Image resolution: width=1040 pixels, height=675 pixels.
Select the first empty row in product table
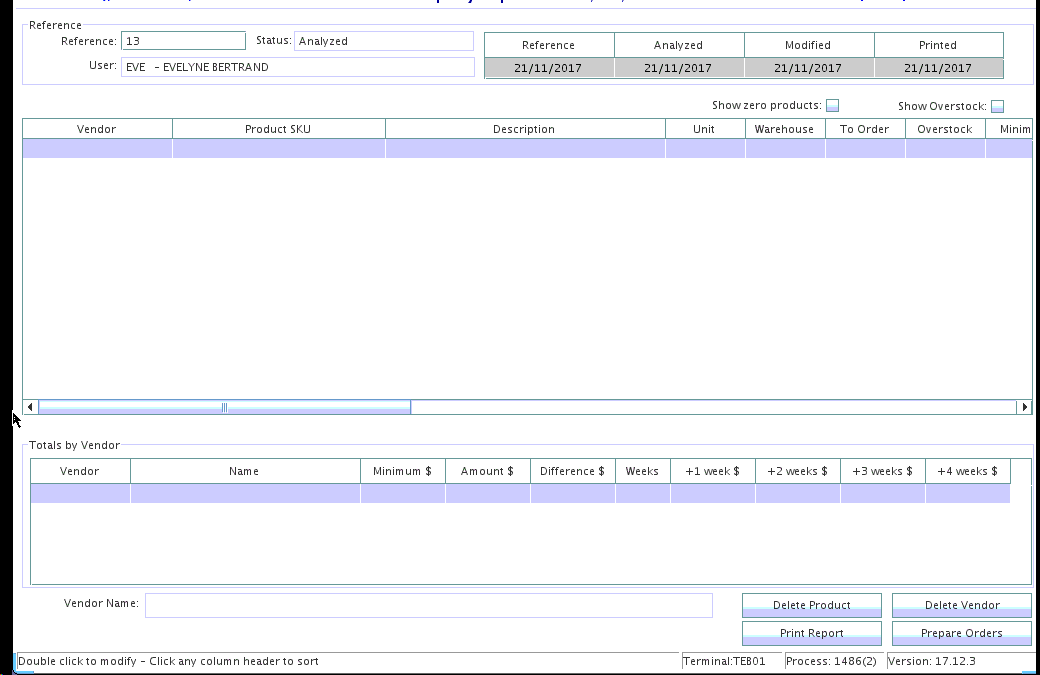pos(400,149)
